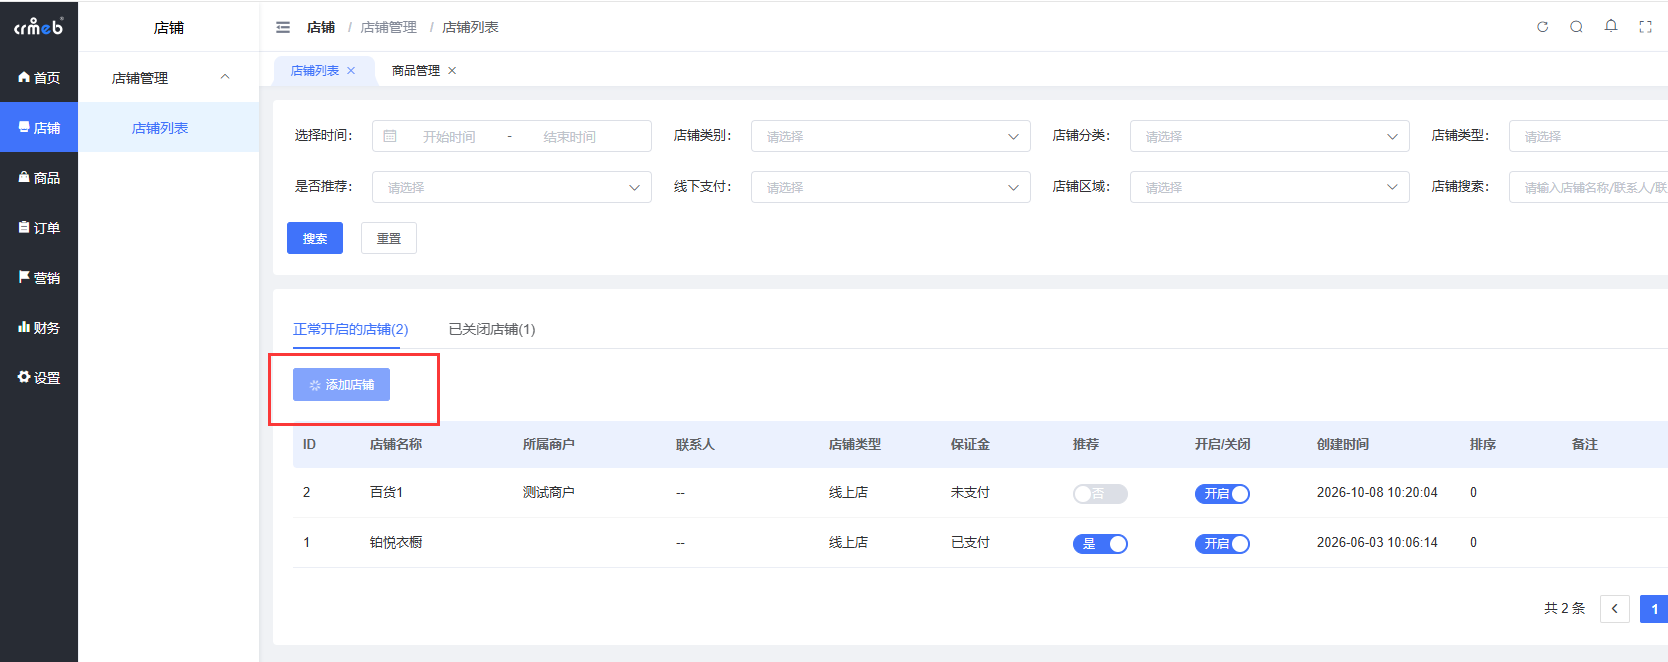
Task: Click the search icon in header
Action: tap(1576, 27)
